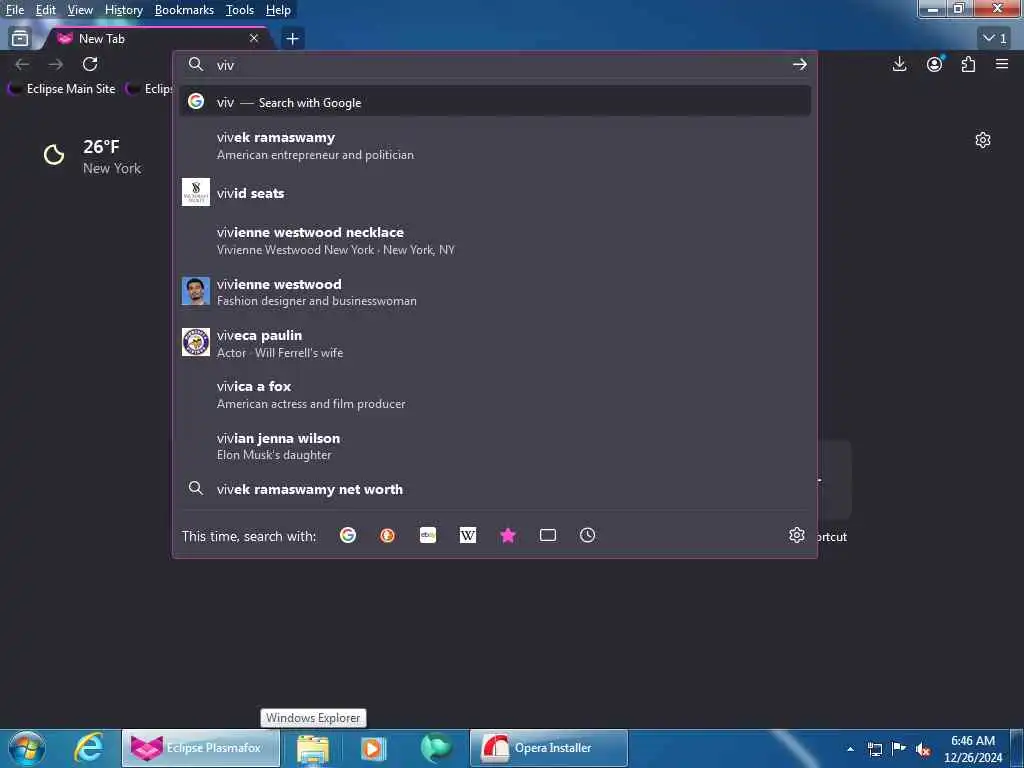Select 'vivienne westwood' fashion designer suggestion
The height and width of the screenshot is (768, 1024).
coord(495,292)
